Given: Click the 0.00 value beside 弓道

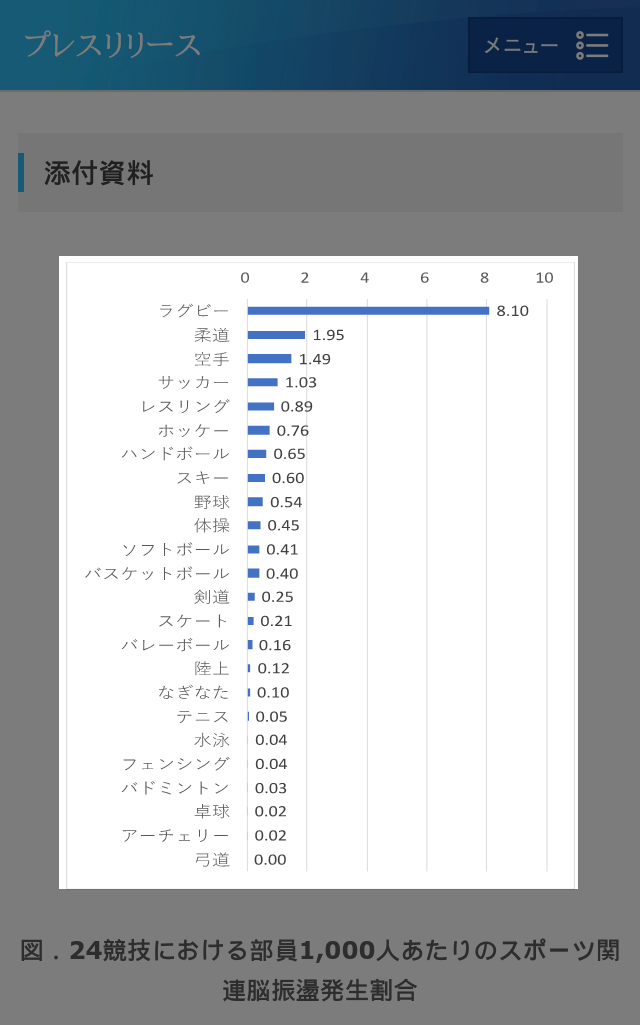Looking at the screenshot, I should 270,859.
